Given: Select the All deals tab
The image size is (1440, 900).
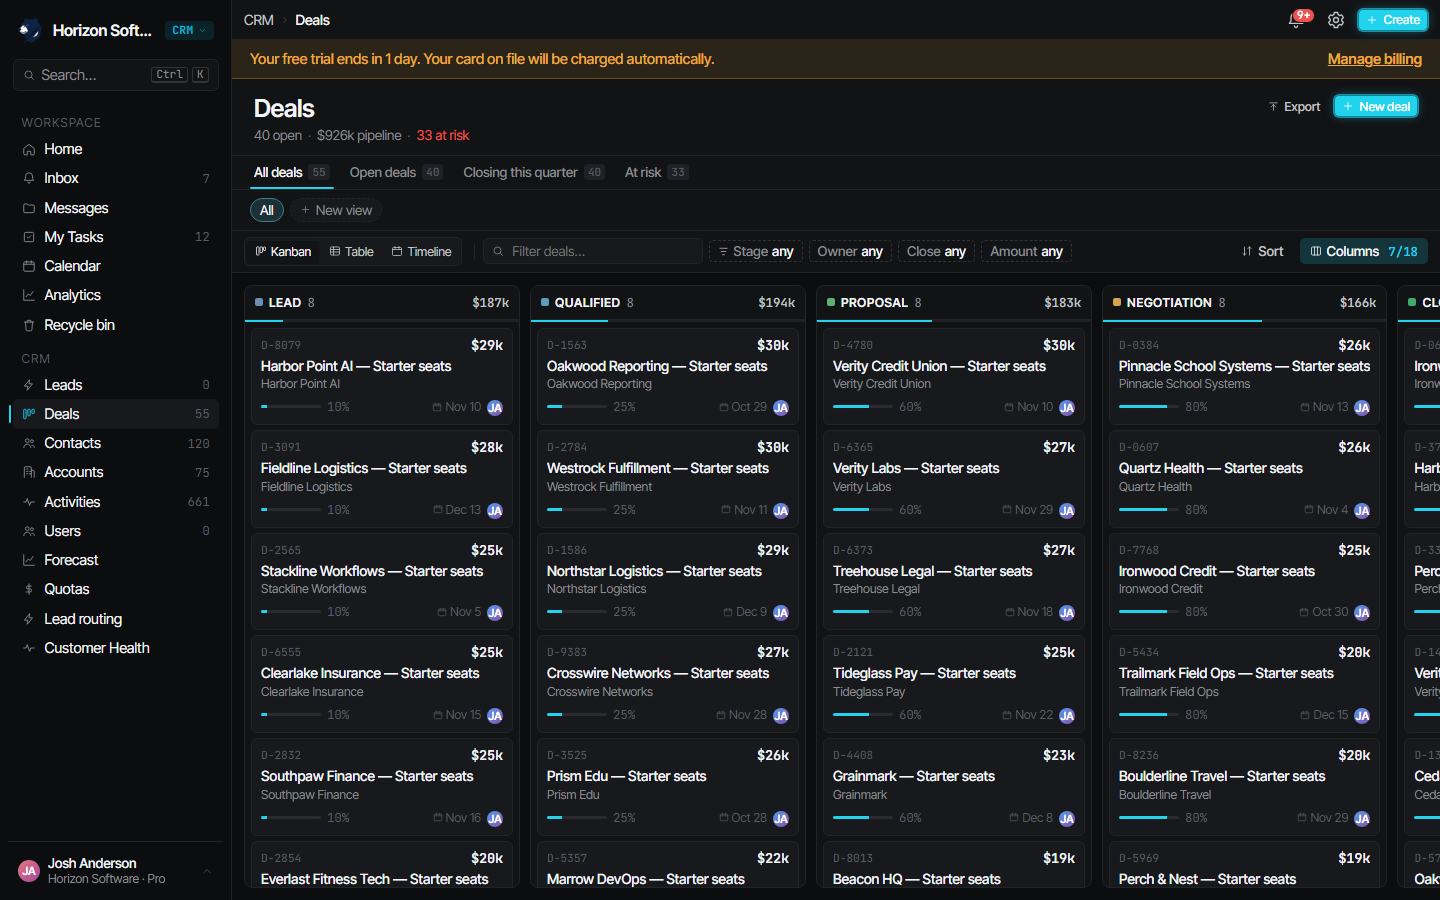Looking at the screenshot, I should [291, 172].
